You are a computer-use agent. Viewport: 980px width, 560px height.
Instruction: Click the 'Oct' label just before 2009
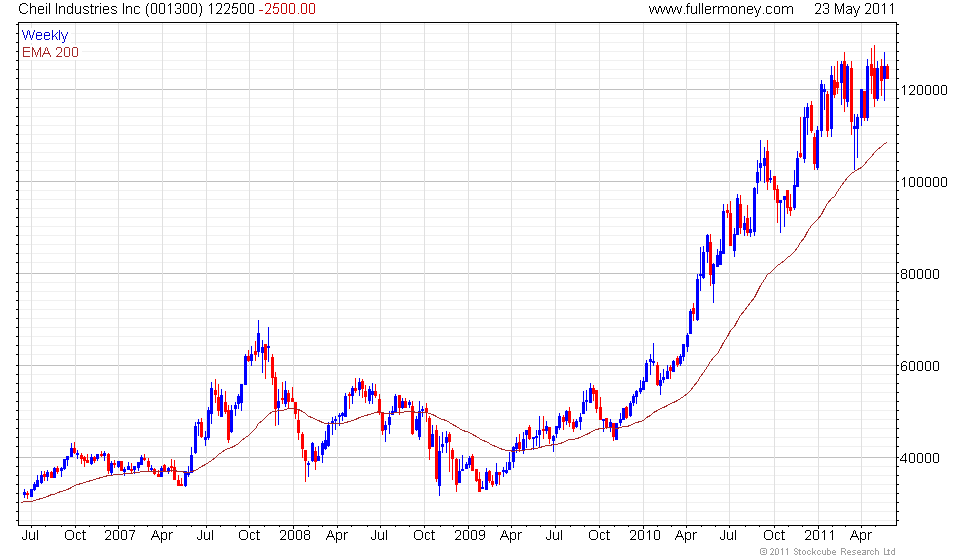pos(424,536)
